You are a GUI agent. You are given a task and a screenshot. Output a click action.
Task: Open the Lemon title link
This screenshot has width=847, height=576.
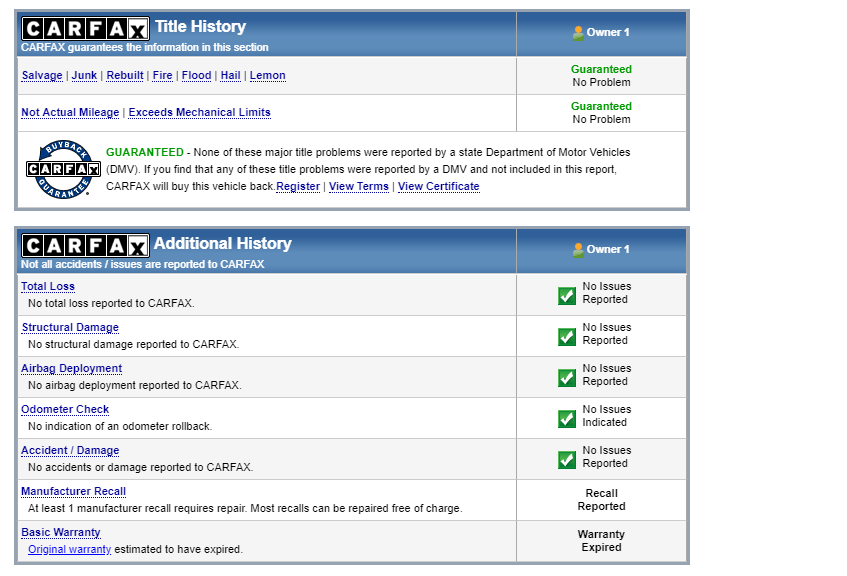pyautogui.click(x=267, y=75)
